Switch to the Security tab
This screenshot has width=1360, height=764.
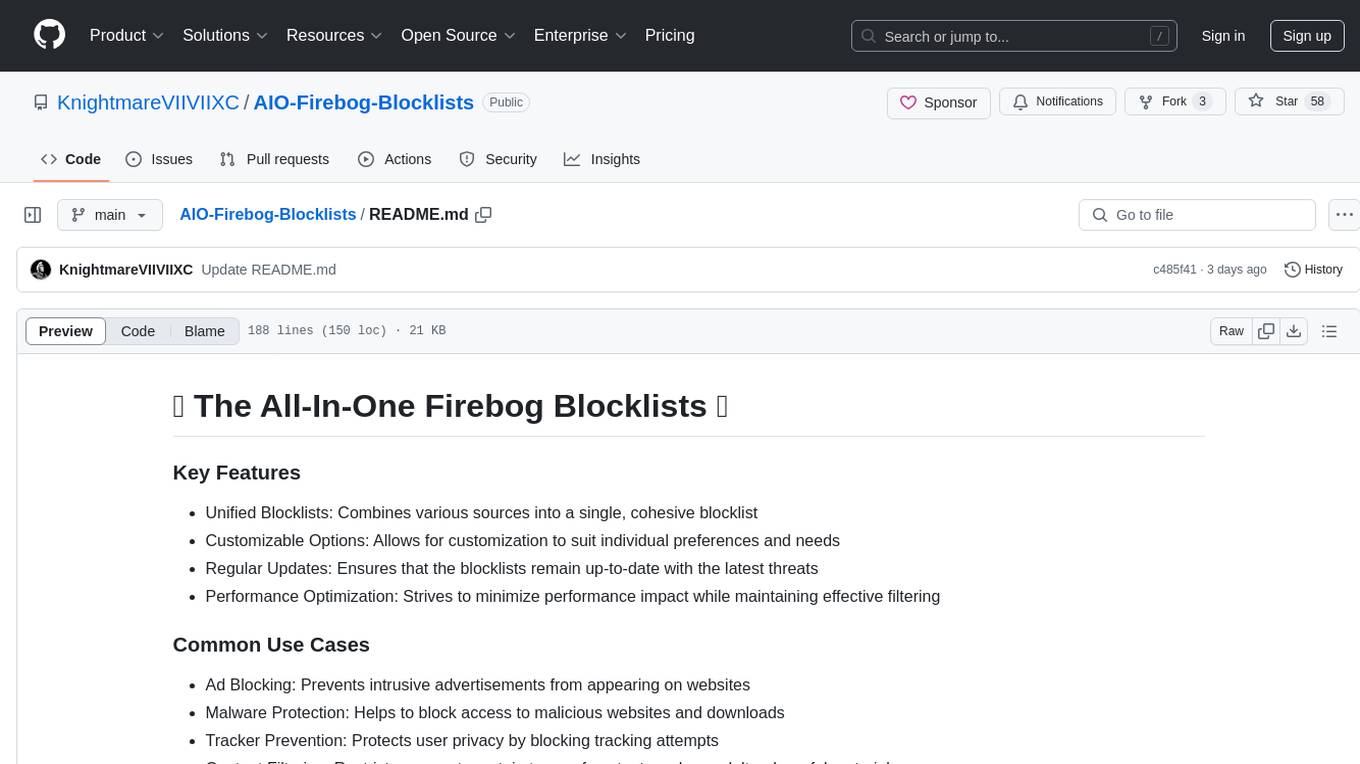click(498, 159)
